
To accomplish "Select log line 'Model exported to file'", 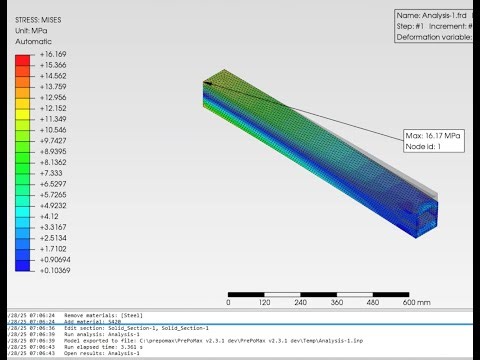I will point(213,341).
